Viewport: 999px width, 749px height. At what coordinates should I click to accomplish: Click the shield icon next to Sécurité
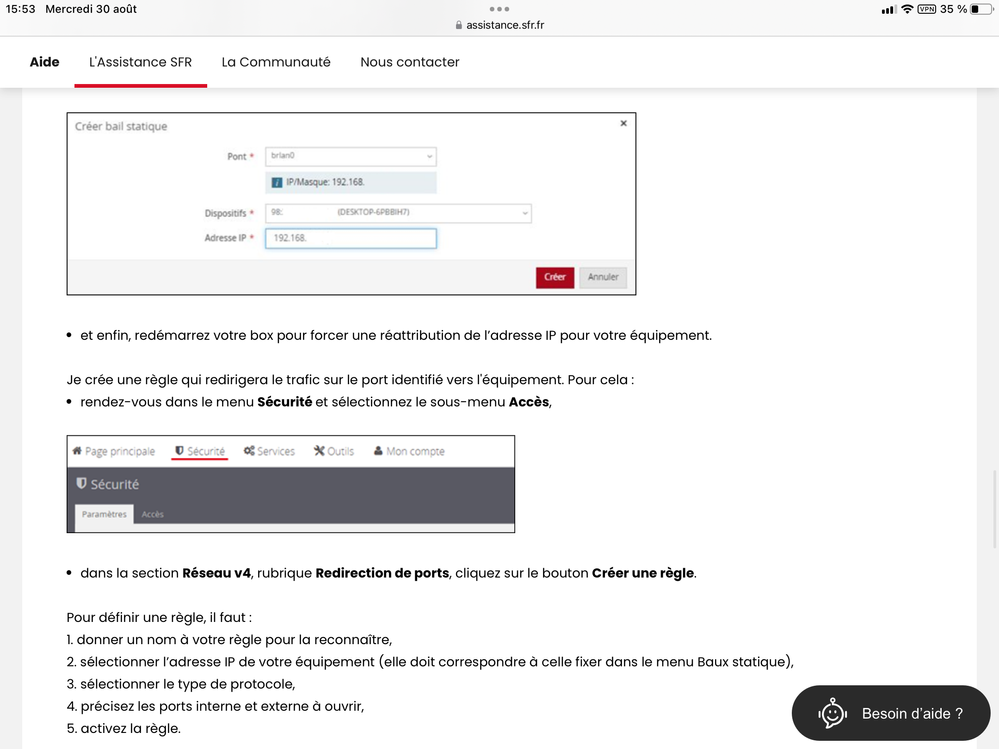[179, 451]
